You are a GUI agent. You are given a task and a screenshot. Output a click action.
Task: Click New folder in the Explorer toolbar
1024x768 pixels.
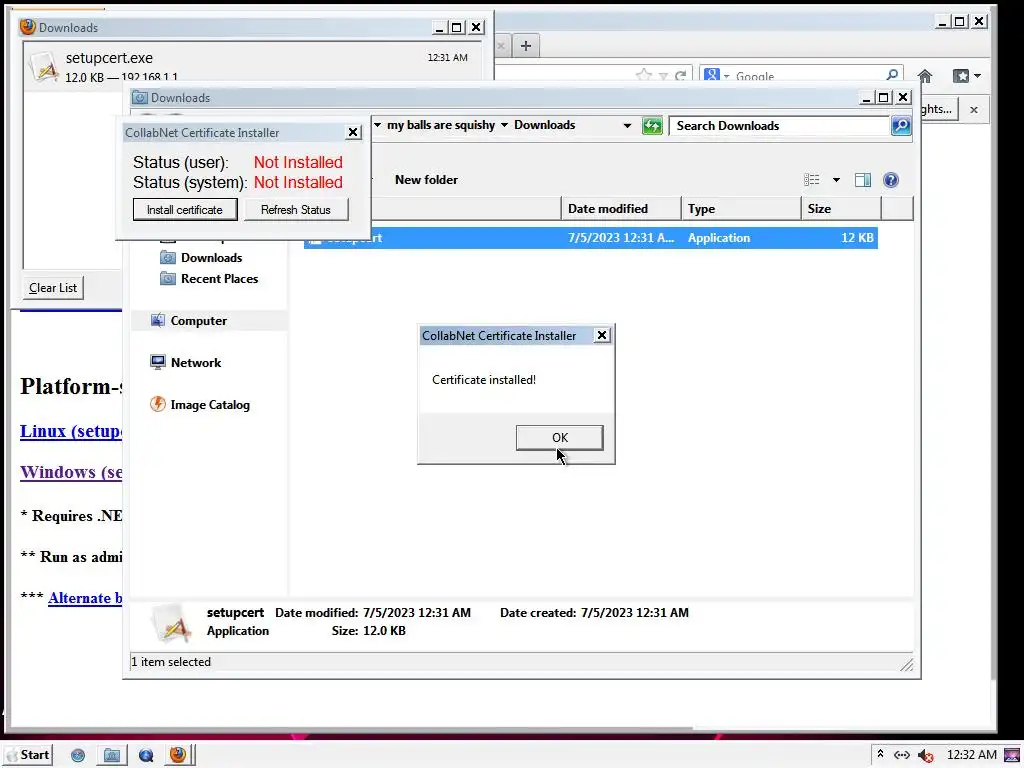[x=426, y=180]
